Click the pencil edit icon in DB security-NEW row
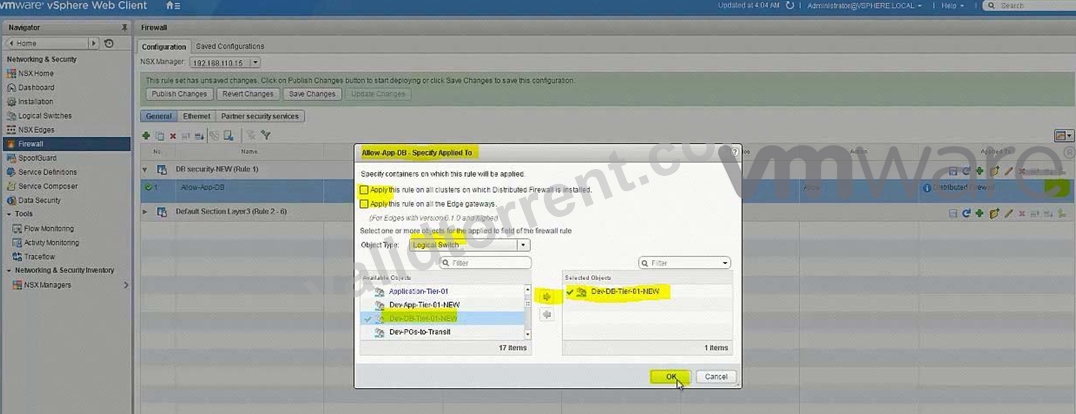Image resolution: width=1076 pixels, height=414 pixels. (1008, 170)
